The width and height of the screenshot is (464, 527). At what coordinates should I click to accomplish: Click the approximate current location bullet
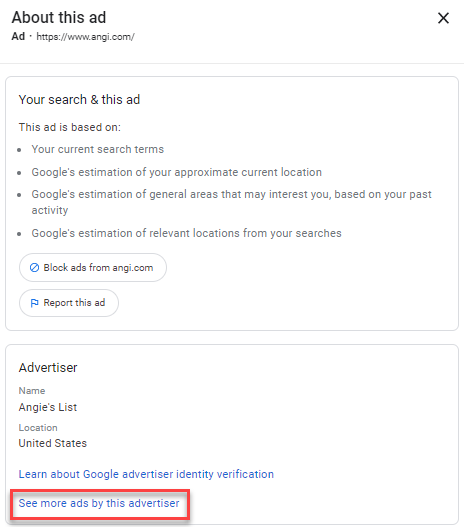click(177, 172)
